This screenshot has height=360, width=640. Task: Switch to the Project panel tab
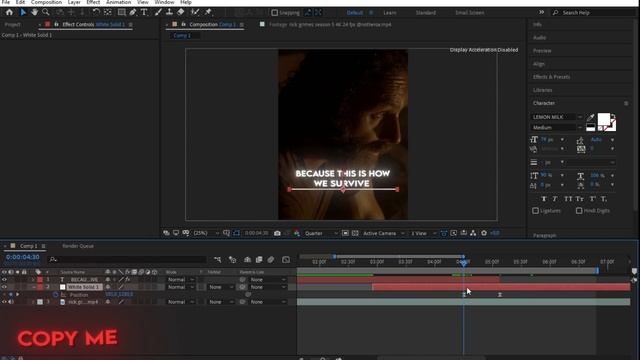[x=12, y=24]
